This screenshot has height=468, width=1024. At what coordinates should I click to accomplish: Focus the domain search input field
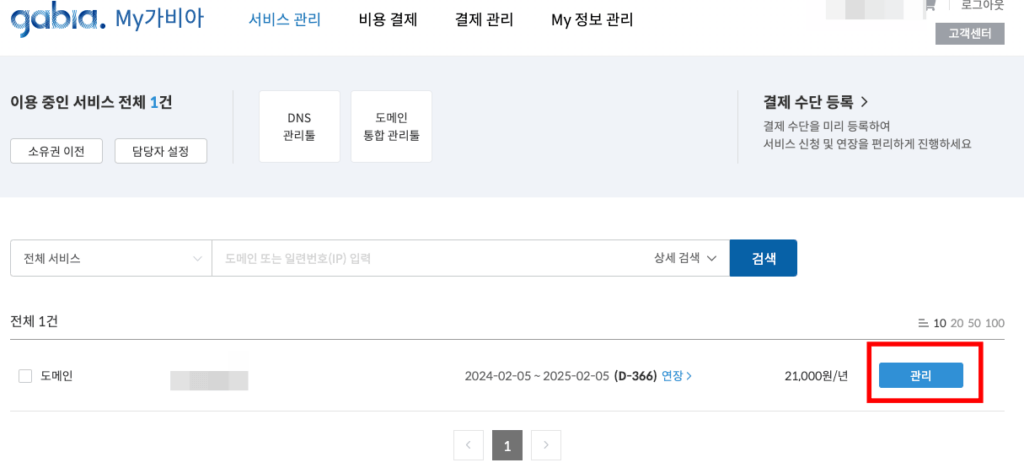[431, 258]
